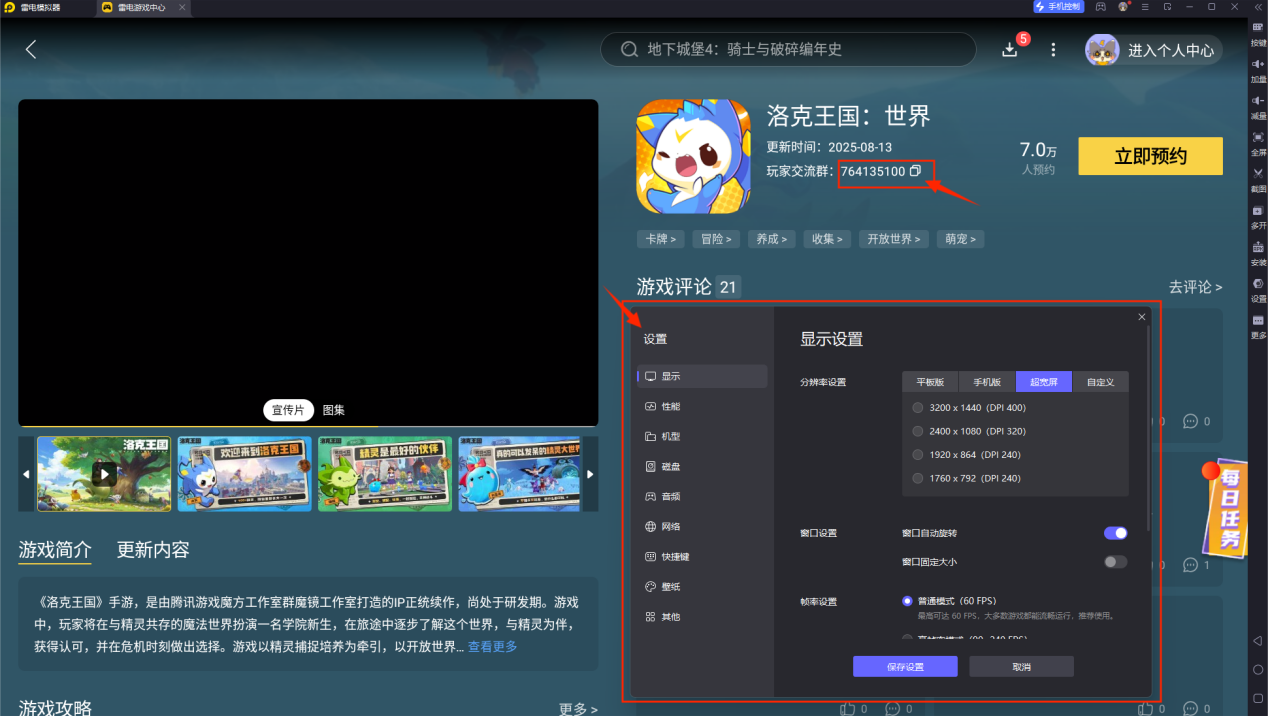The height and width of the screenshot is (716, 1268).
Task: Click the 冒险 > tag
Action: [x=717, y=239]
